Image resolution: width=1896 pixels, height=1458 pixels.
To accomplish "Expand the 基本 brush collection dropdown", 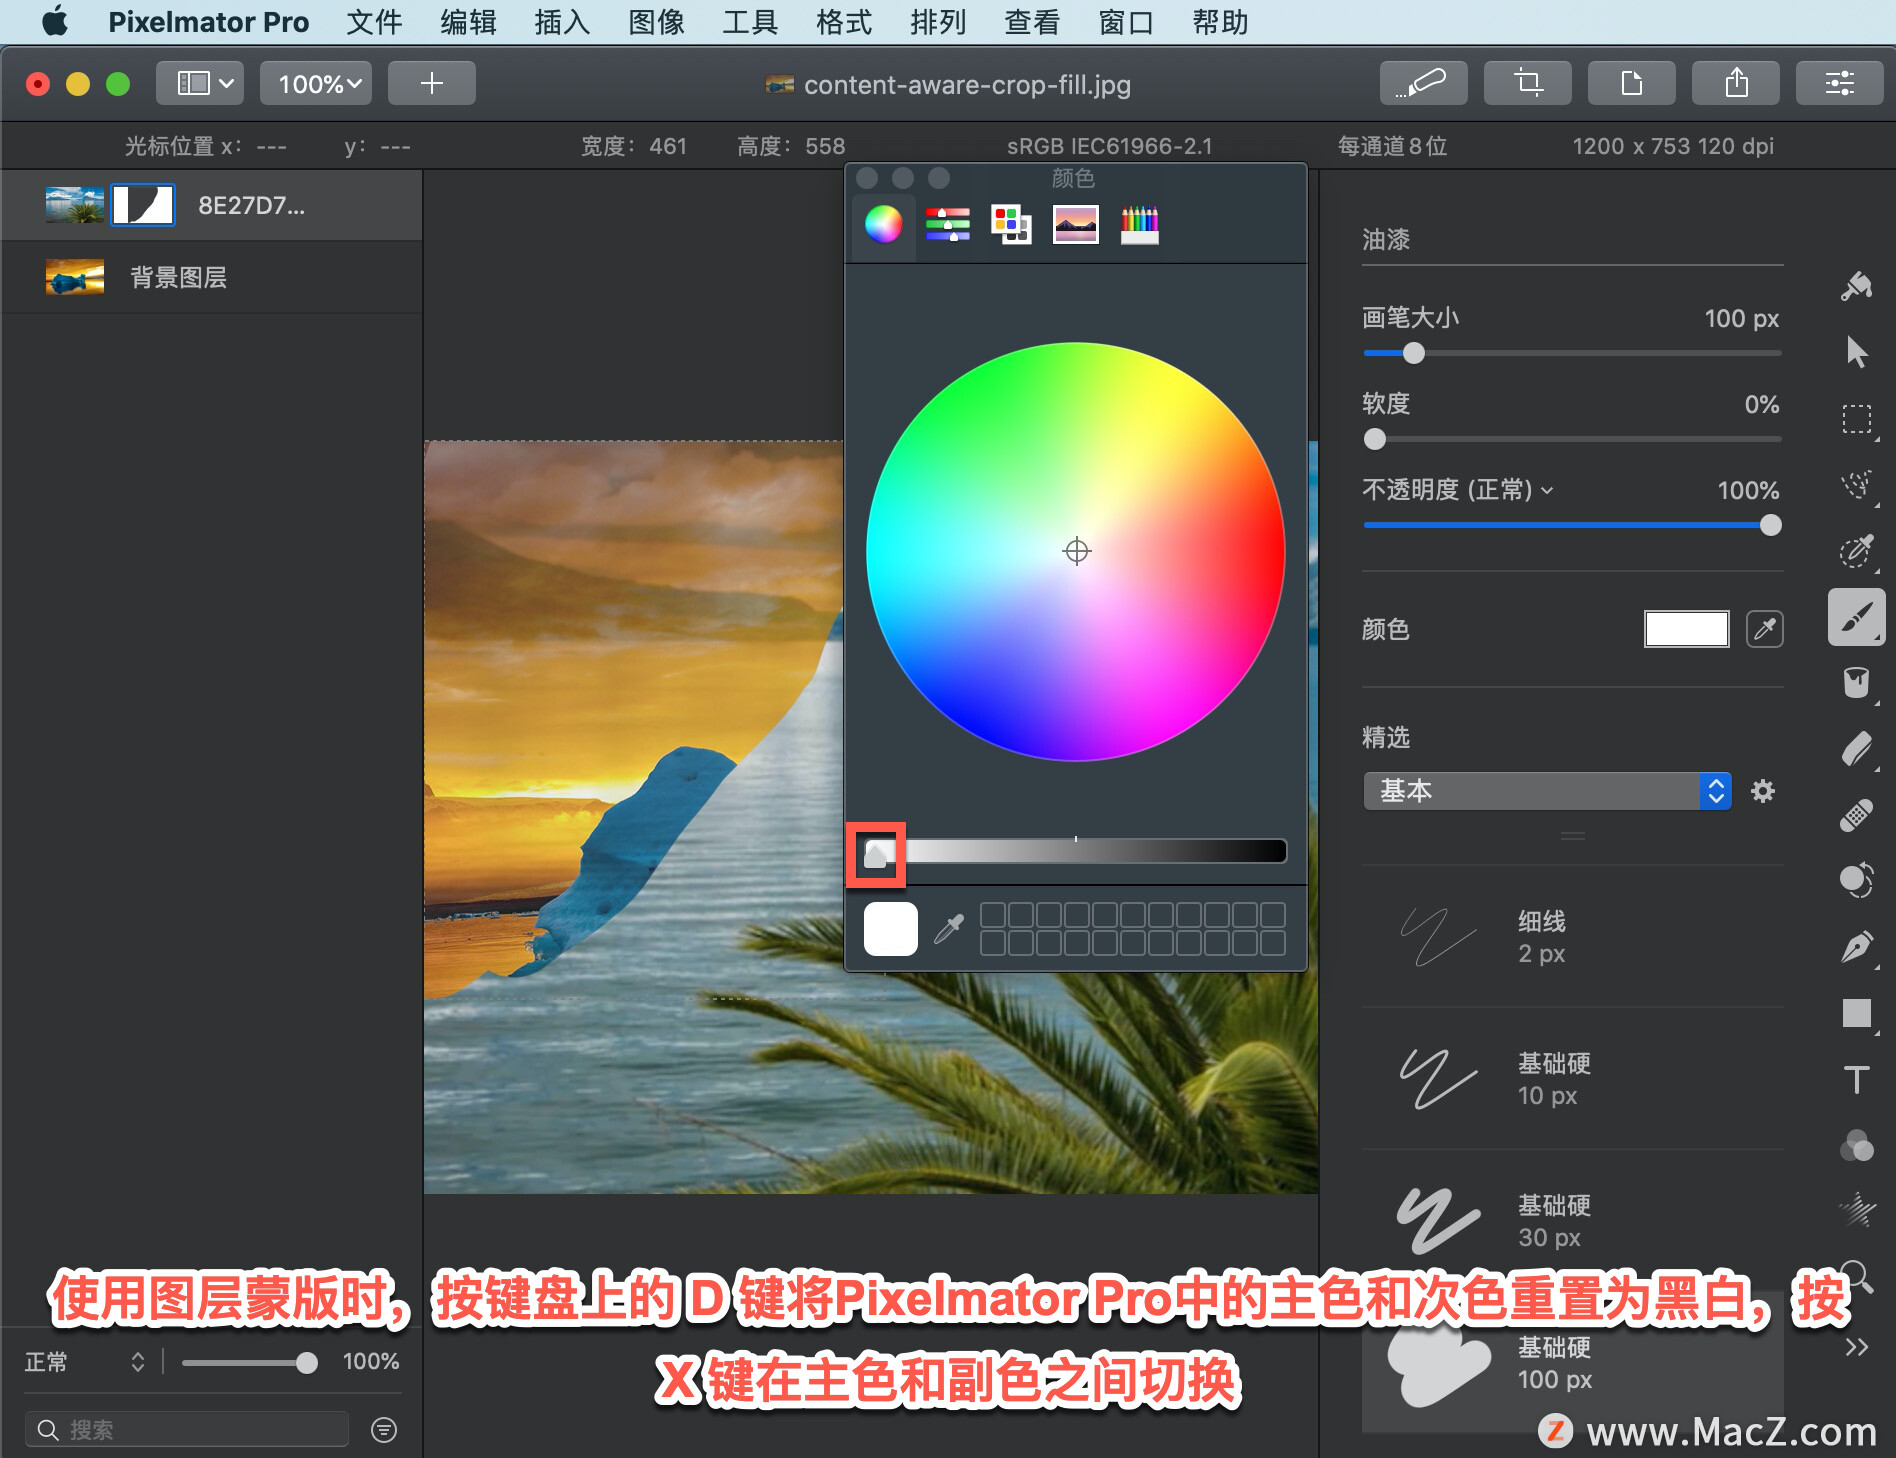I will click(x=1546, y=791).
